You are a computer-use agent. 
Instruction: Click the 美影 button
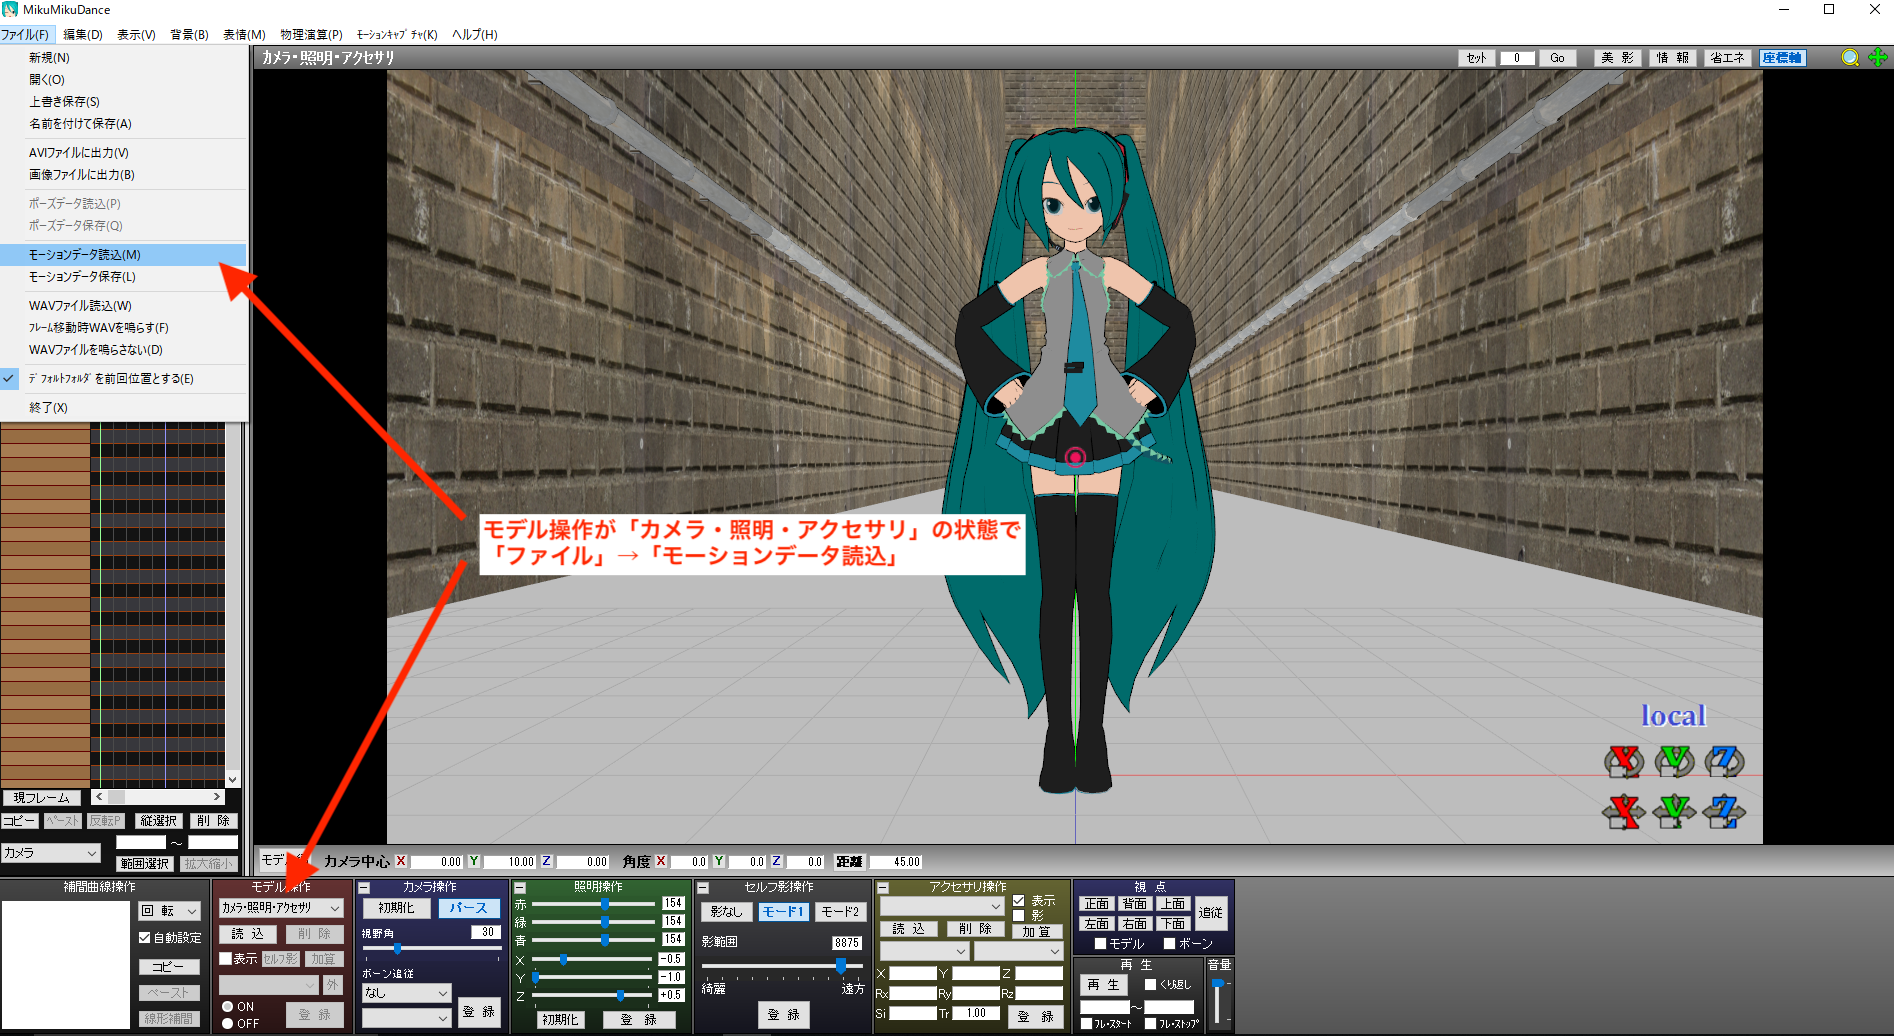point(1617,58)
